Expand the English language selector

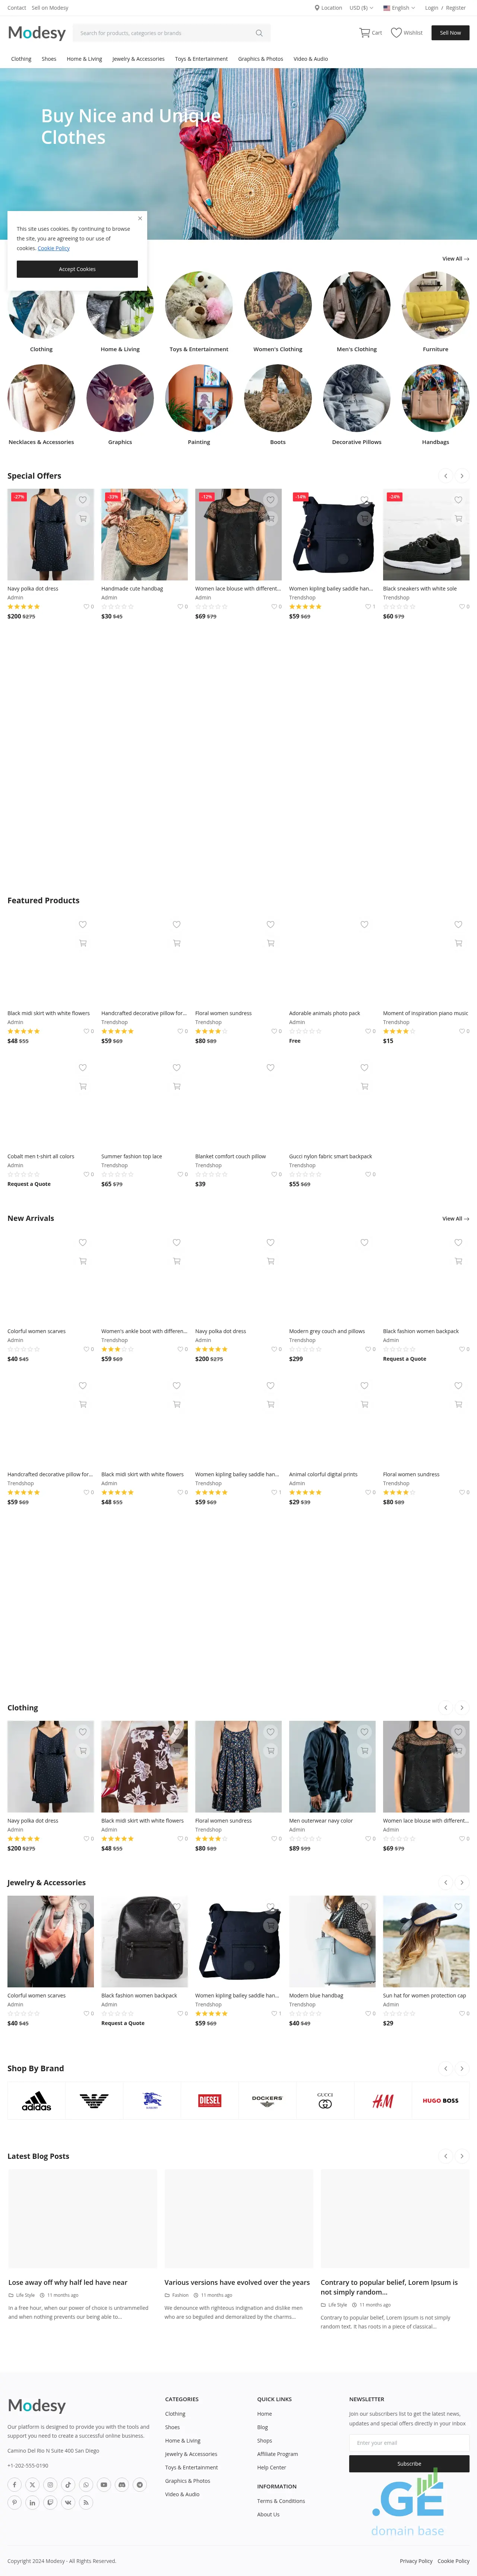tap(399, 8)
